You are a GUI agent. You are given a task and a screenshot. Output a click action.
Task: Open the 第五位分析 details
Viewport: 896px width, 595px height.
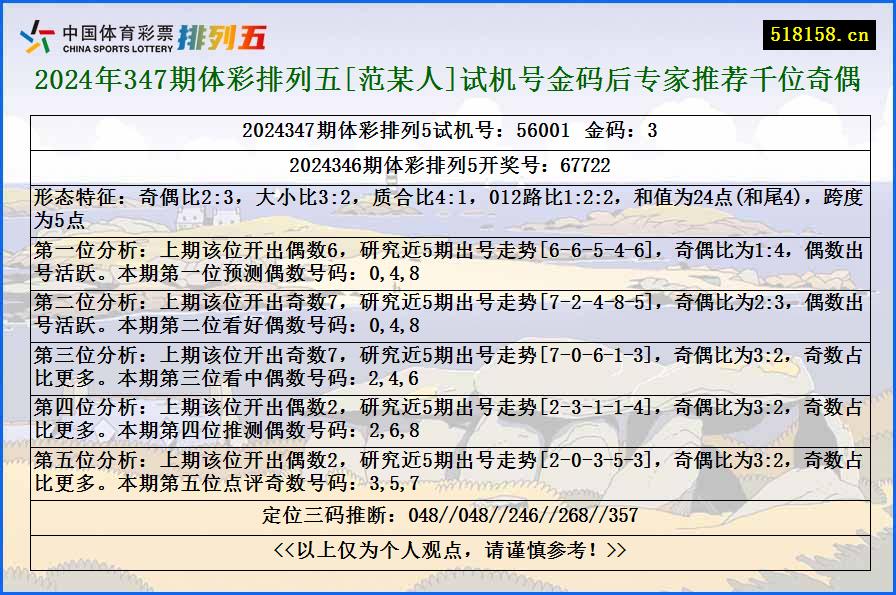448,471
